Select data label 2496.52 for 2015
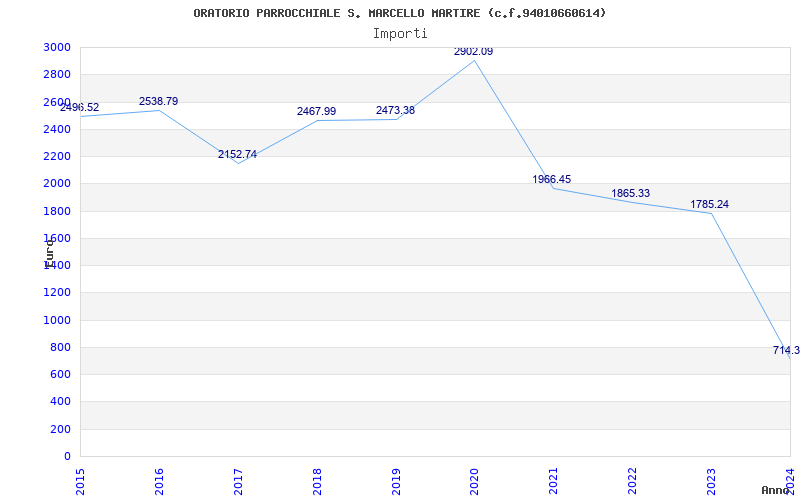The height and width of the screenshot is (500, 800). tap(80, 108)
